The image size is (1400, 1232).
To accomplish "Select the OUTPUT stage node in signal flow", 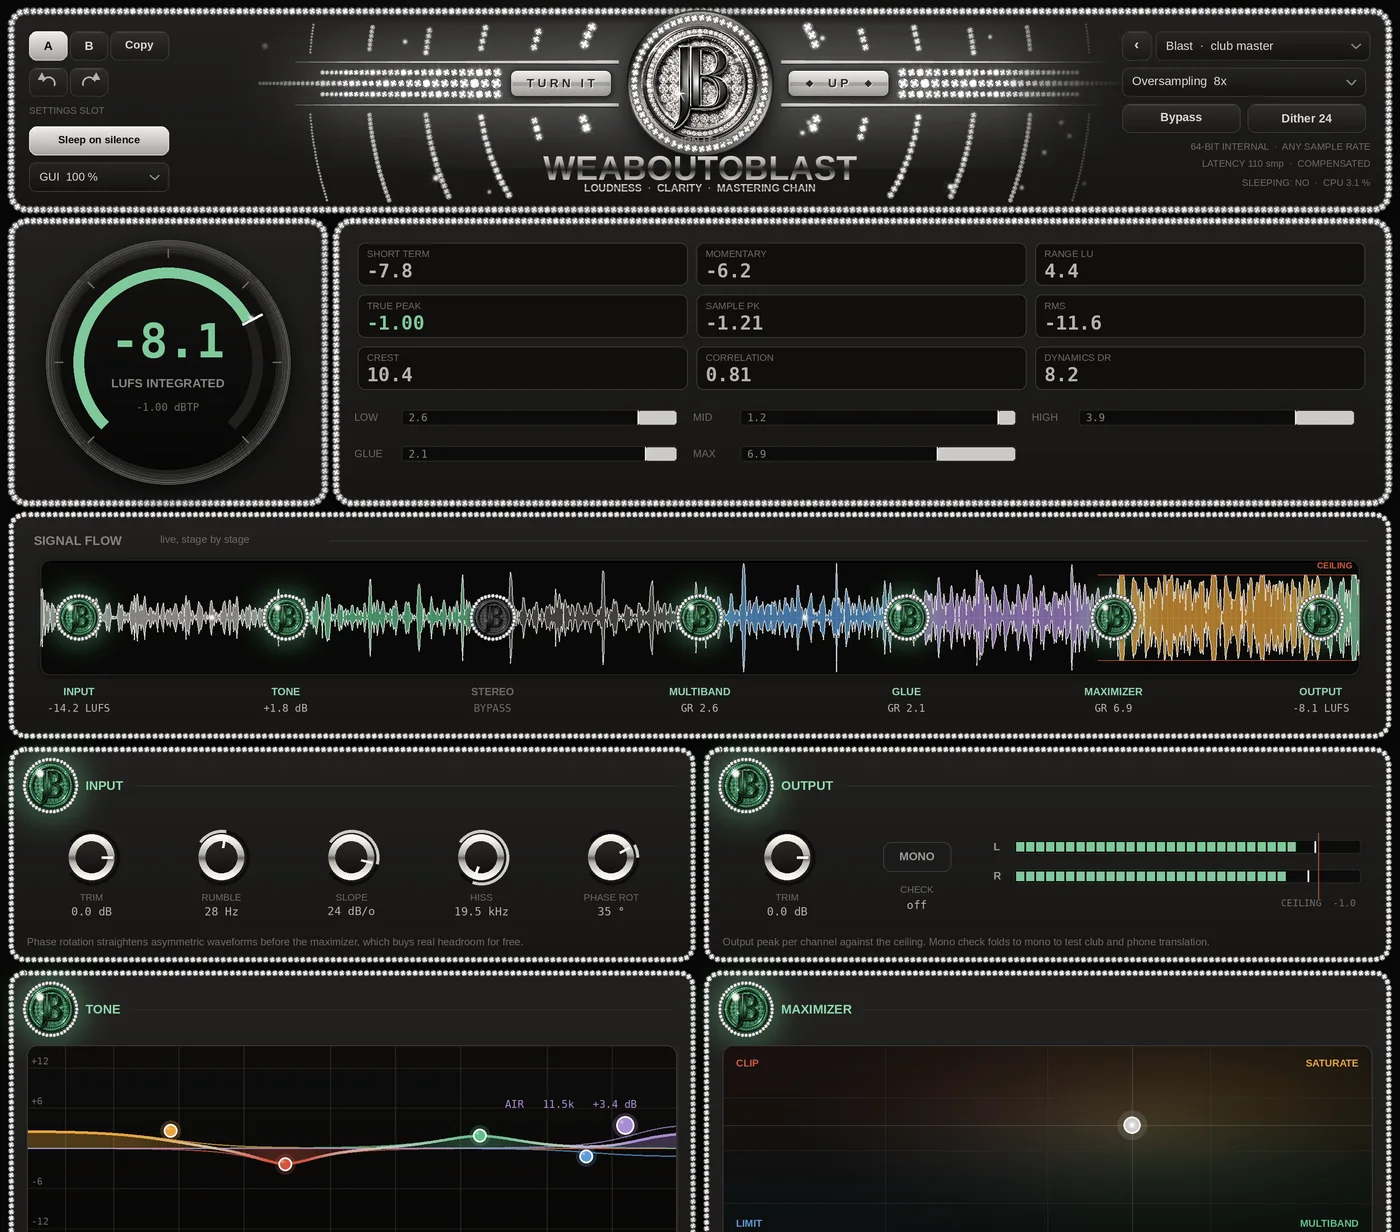I will (x=1320, y=618).
